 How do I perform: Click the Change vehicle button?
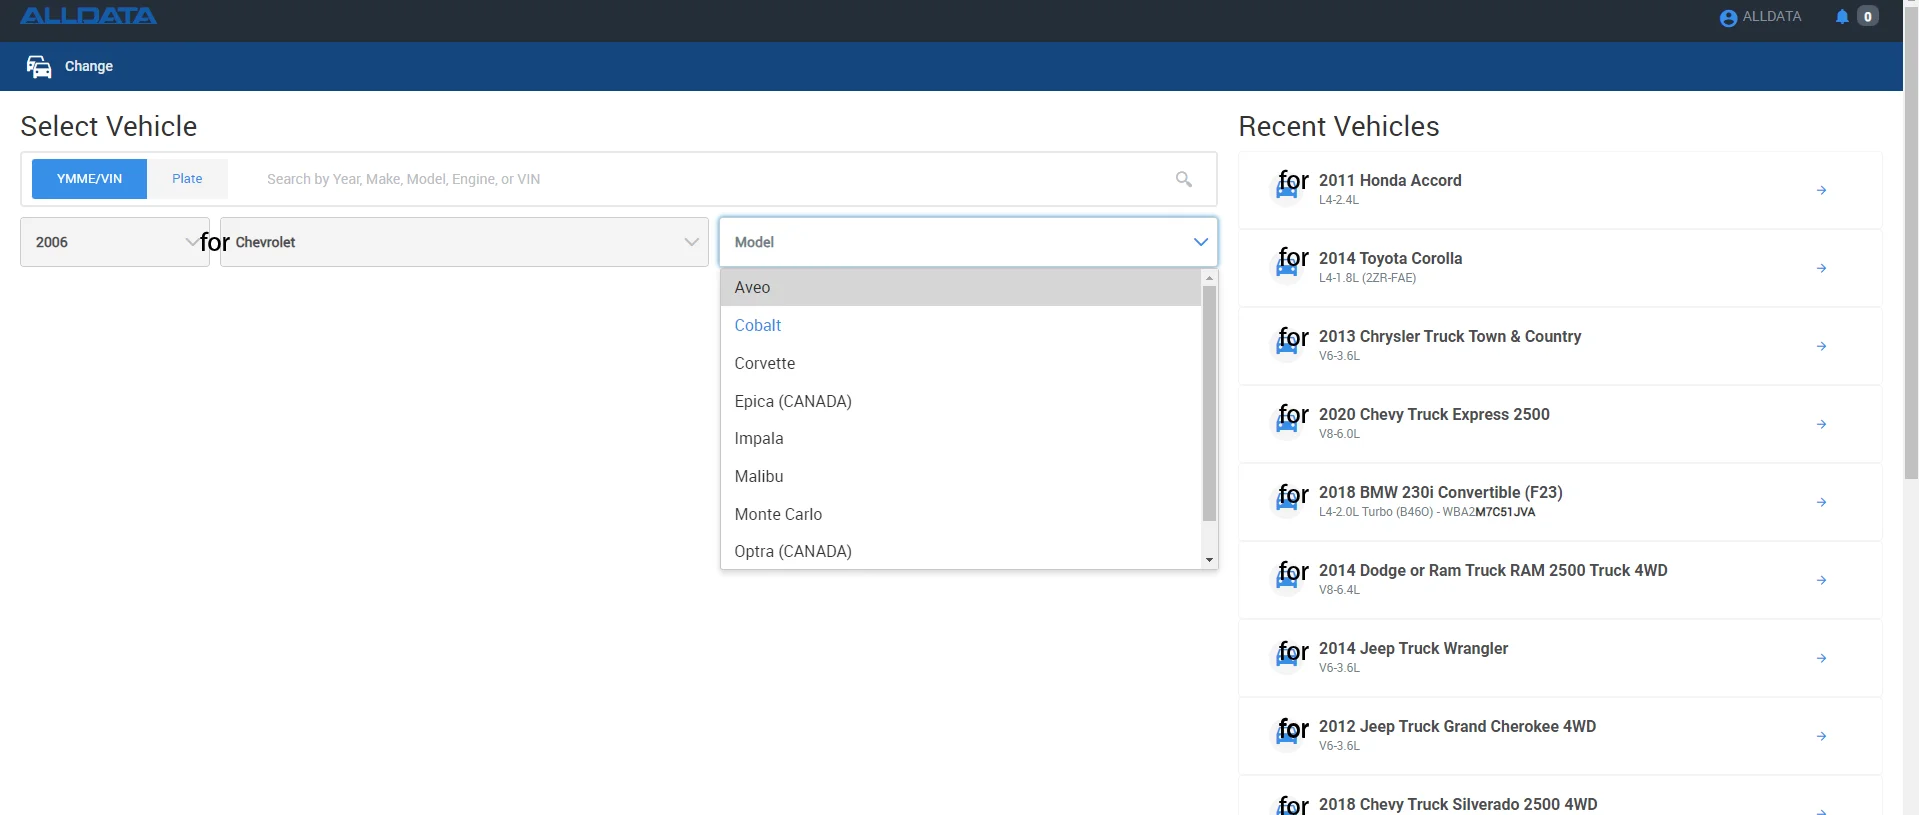point(70,66)
